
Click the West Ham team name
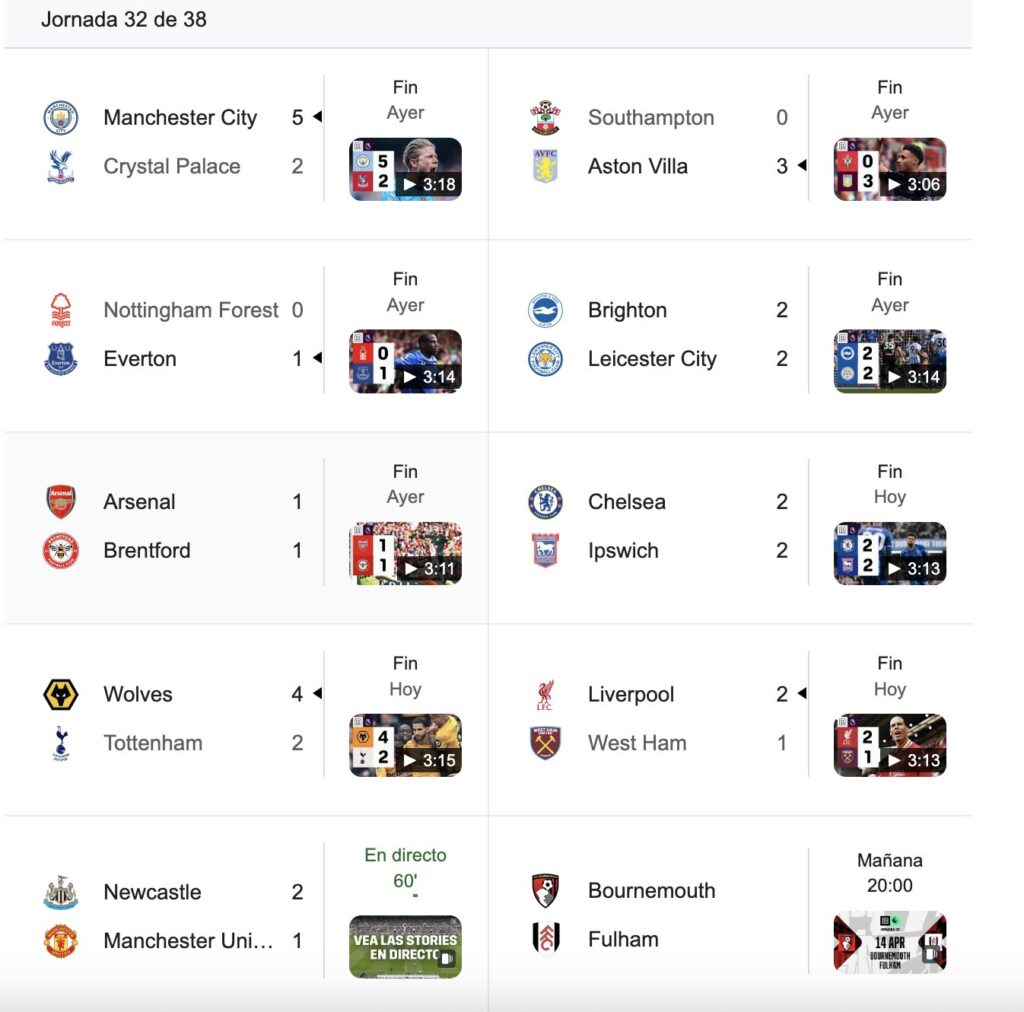coord(637,743)
